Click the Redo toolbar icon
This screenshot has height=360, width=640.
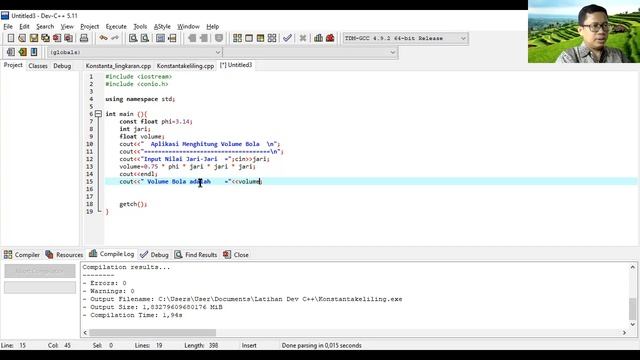(x=115, y=38)
